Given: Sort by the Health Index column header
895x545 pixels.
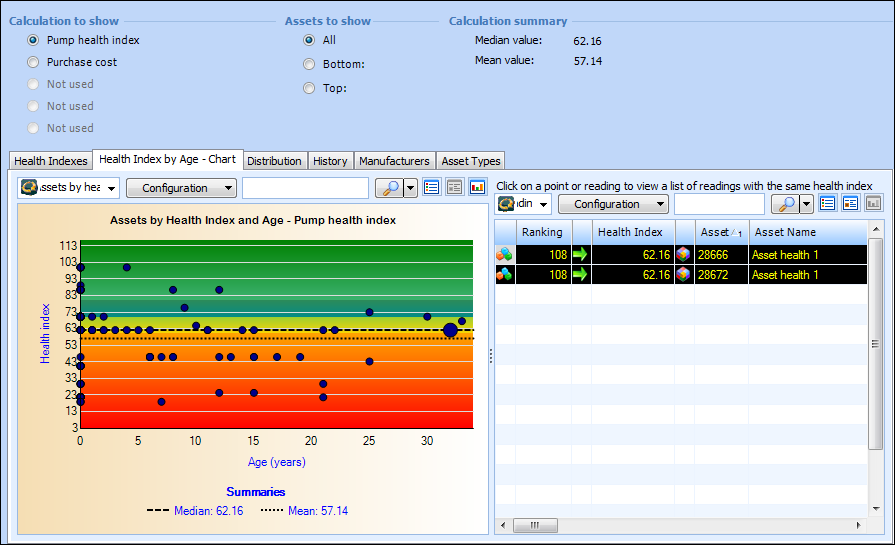Looking at the screenshot, I should [x=631, y=232].
